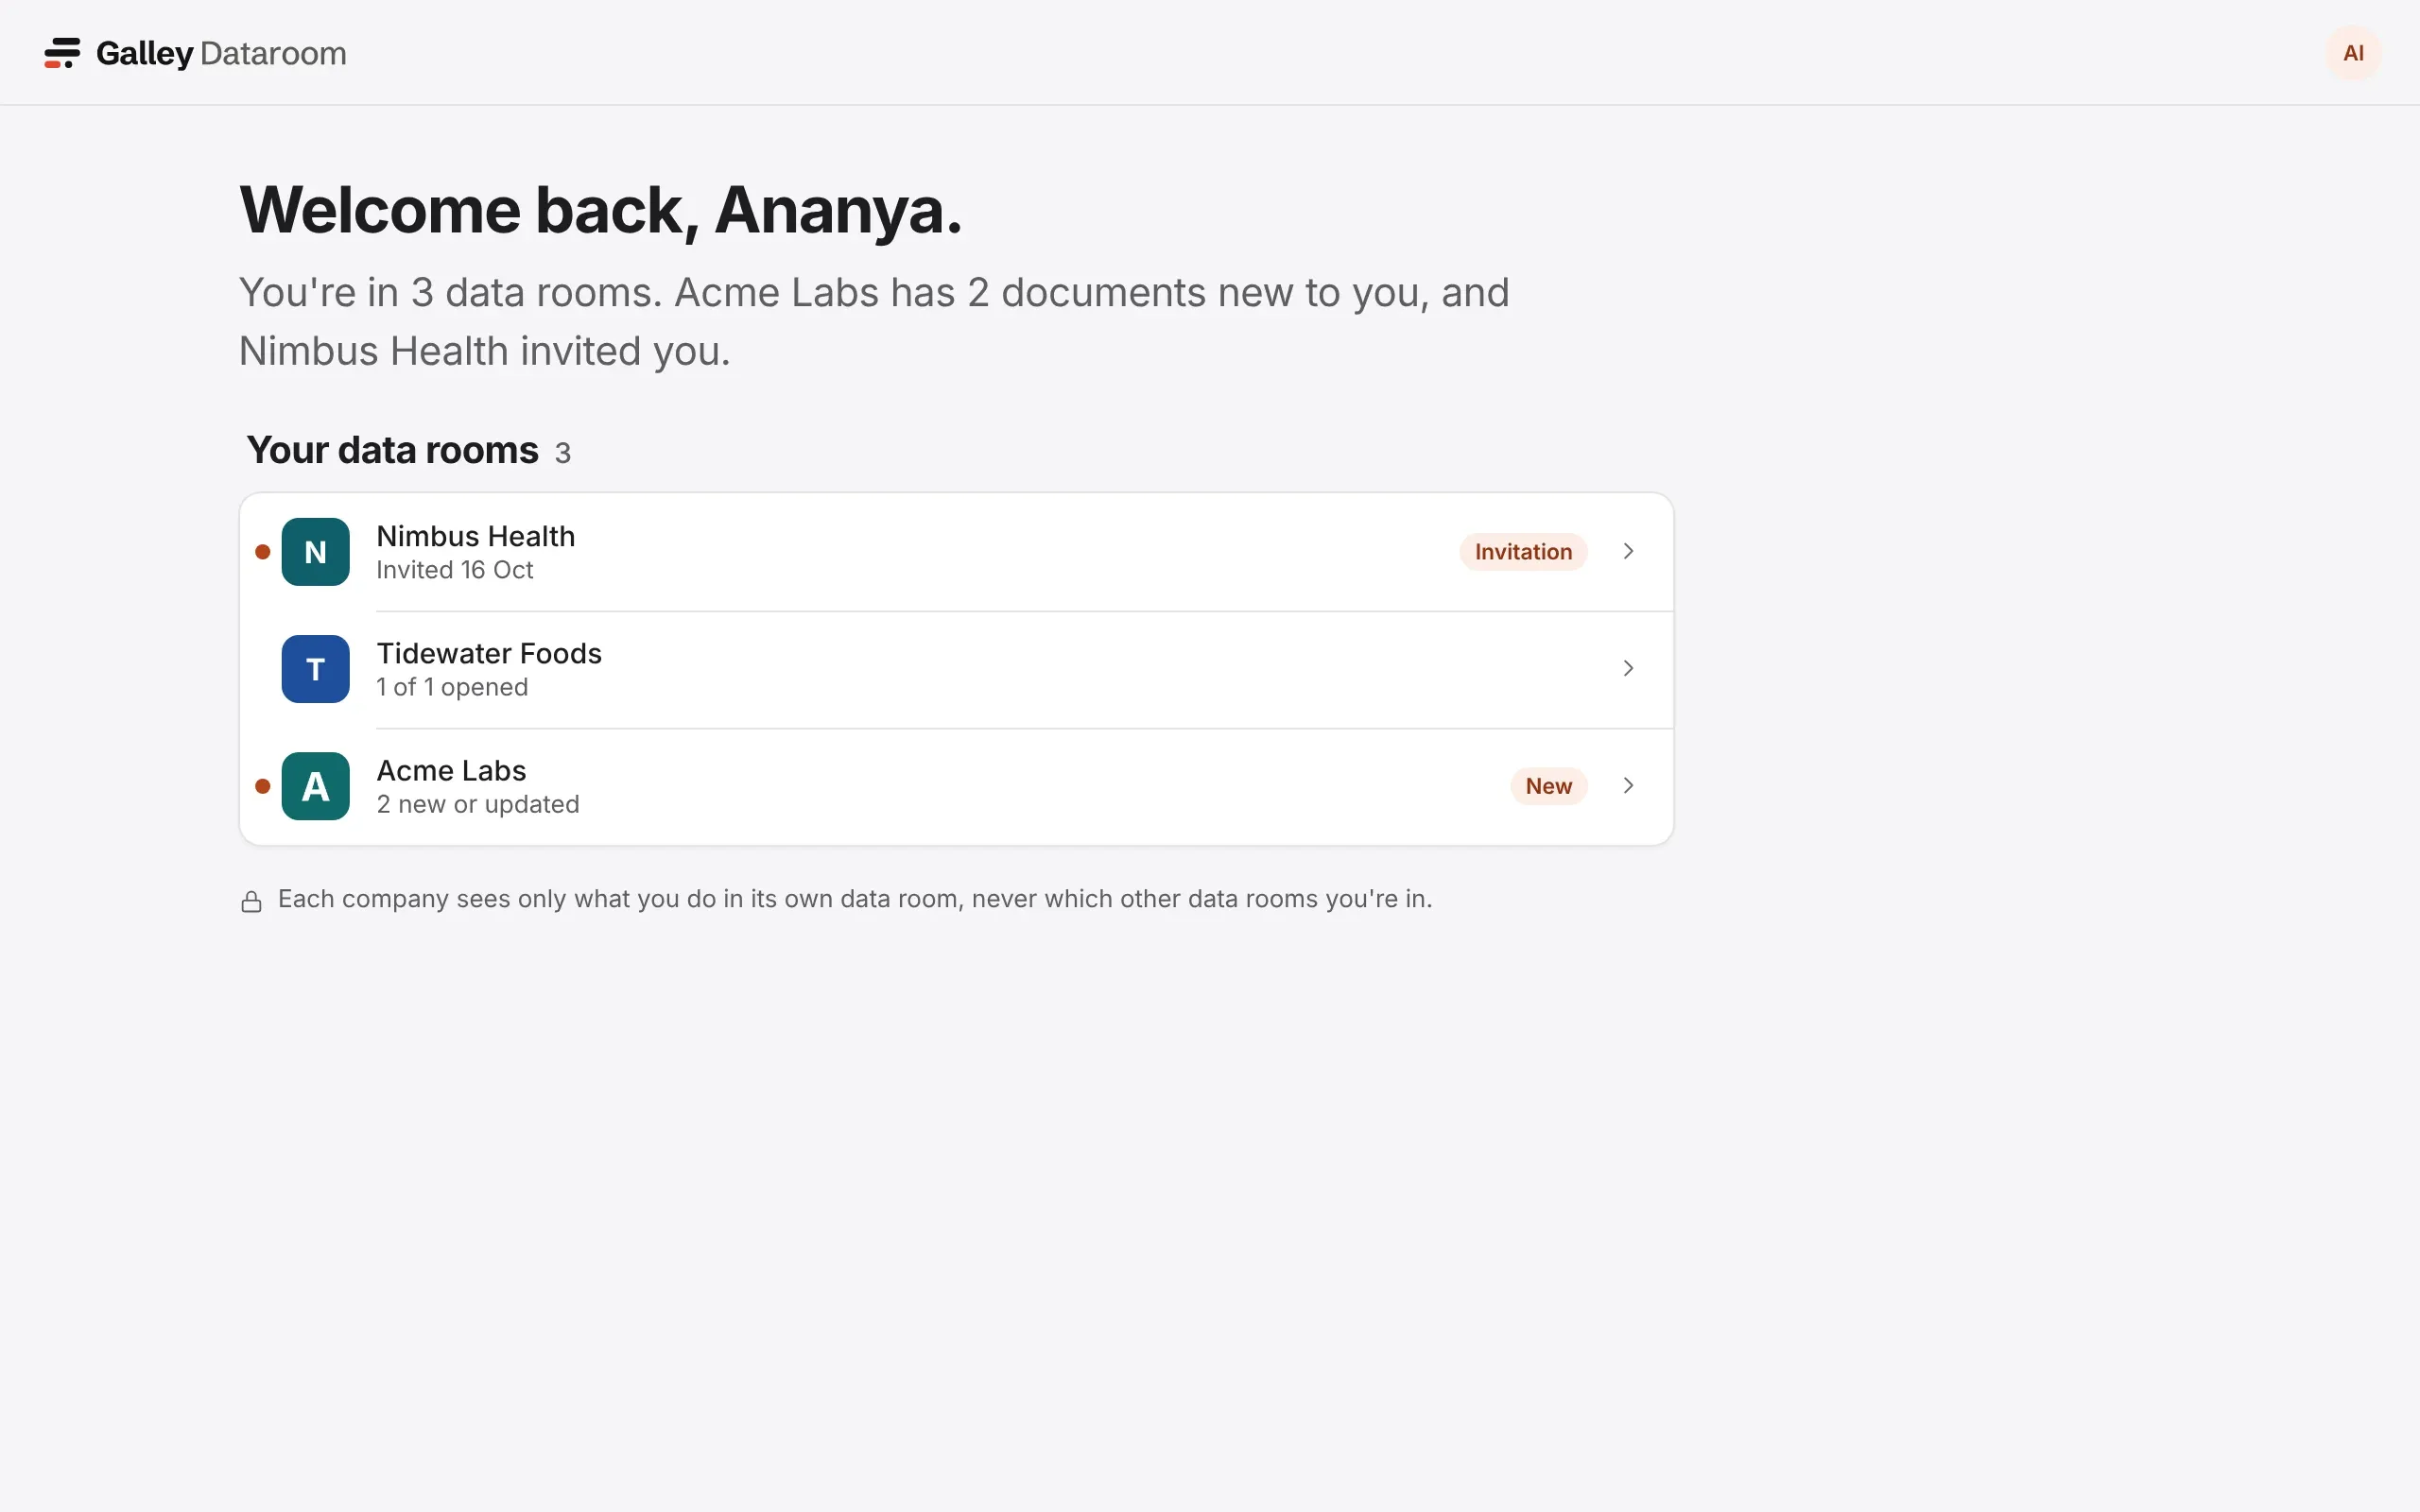The image size is (2420, 1512).
Task: Click the New badge on Acme Labs
Action: point(1548,786)
